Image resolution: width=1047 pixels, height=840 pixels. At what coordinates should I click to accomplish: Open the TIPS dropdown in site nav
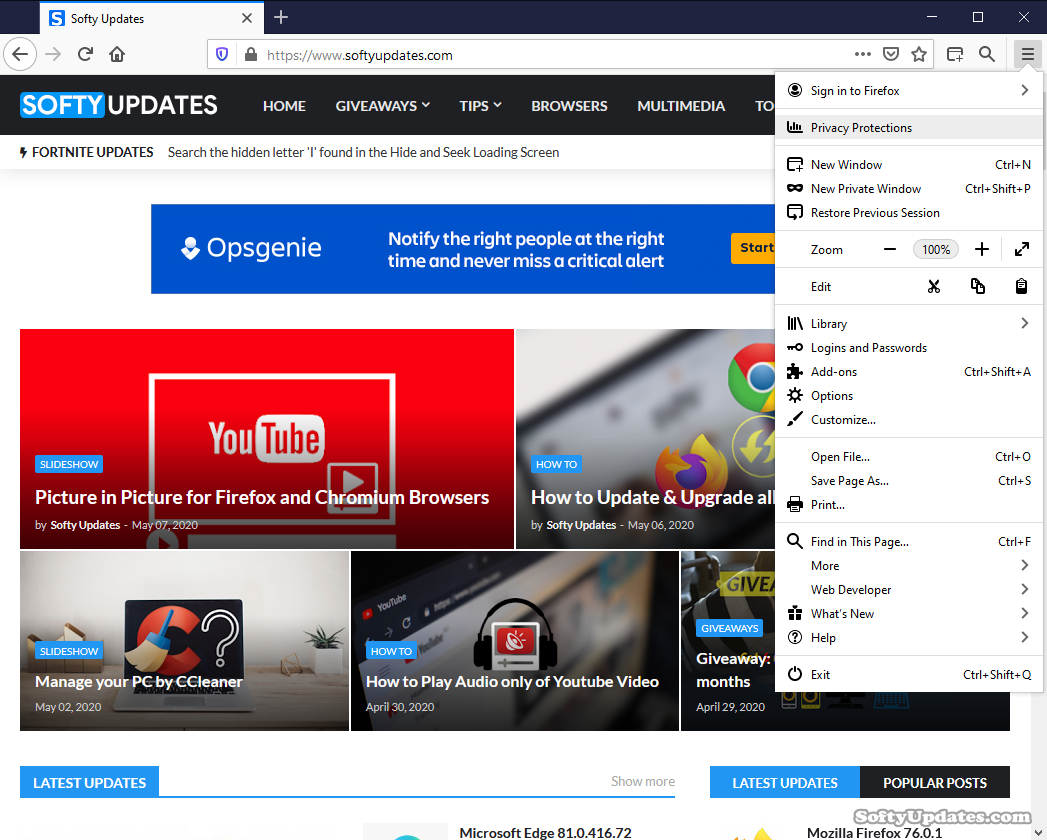(x=480, y=106)
